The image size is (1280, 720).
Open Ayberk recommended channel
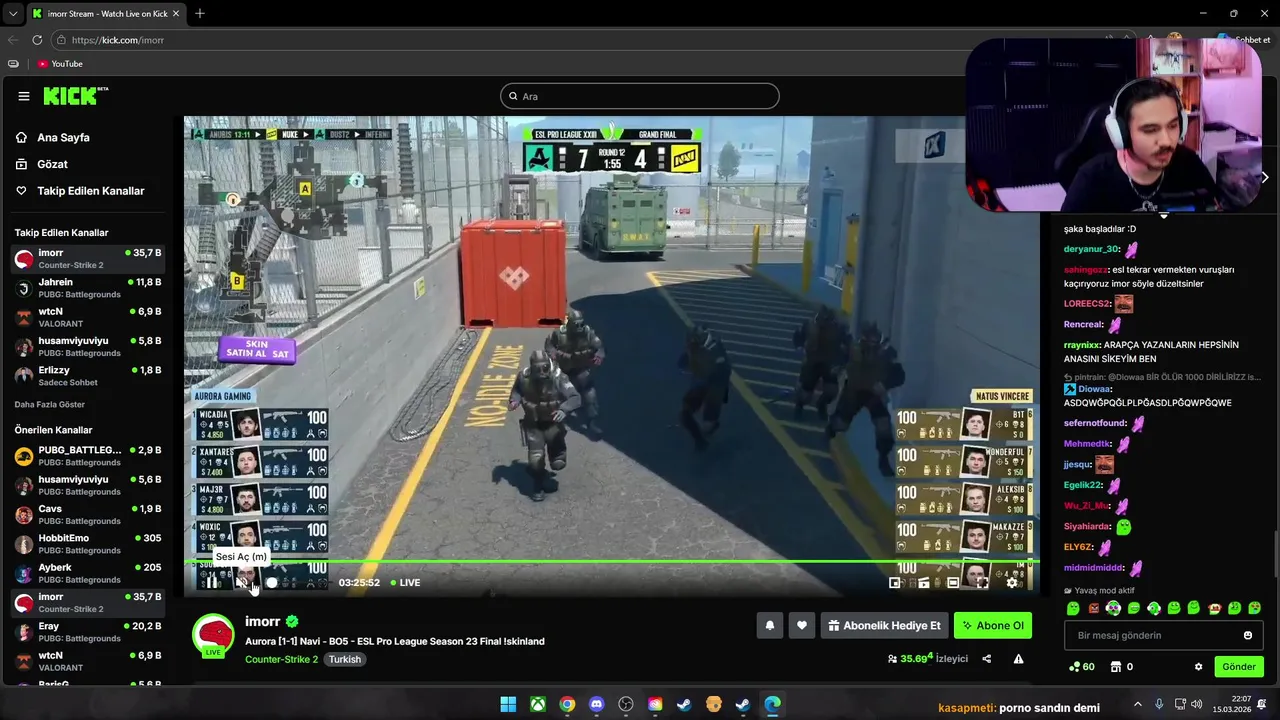pyautogui.click(x=88, y=573)
